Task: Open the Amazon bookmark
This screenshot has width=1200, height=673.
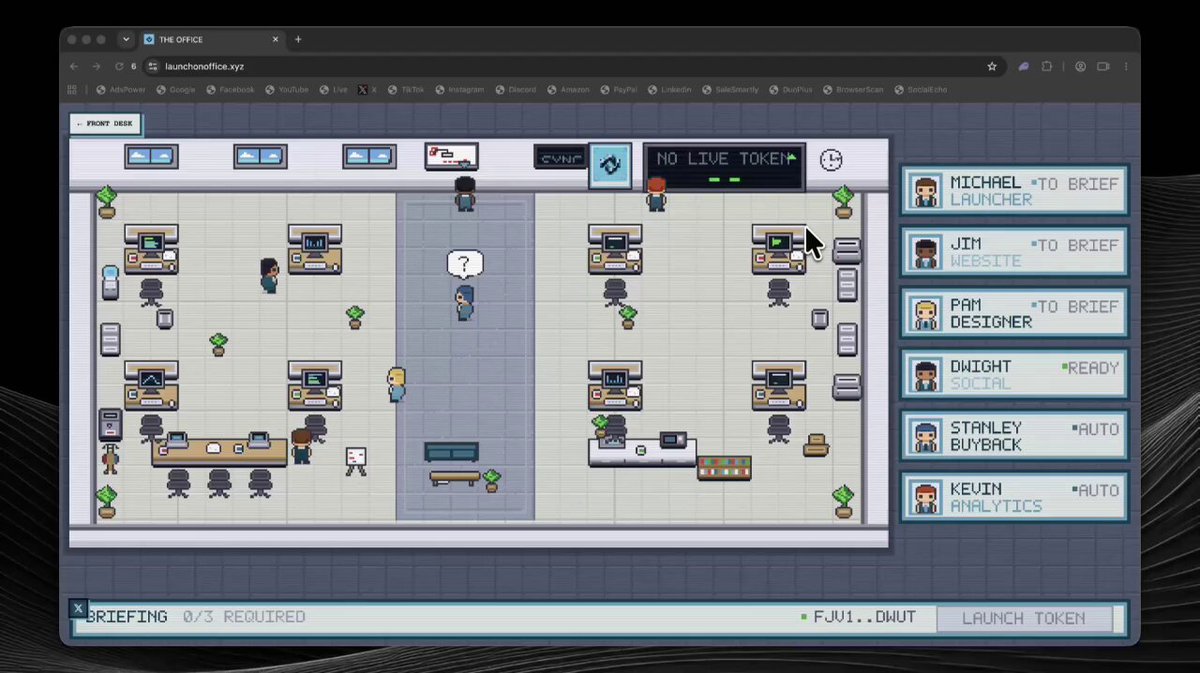Action: pos(567,90)
